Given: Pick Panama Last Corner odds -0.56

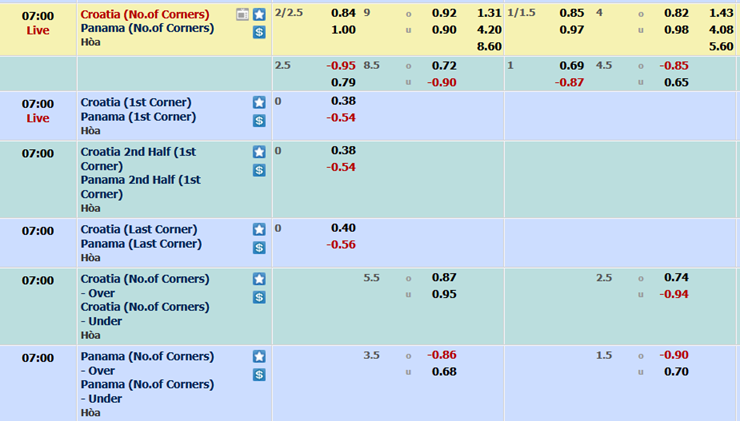Looking at the screenshot, I should pyautogui.click(x=341, y=244).
